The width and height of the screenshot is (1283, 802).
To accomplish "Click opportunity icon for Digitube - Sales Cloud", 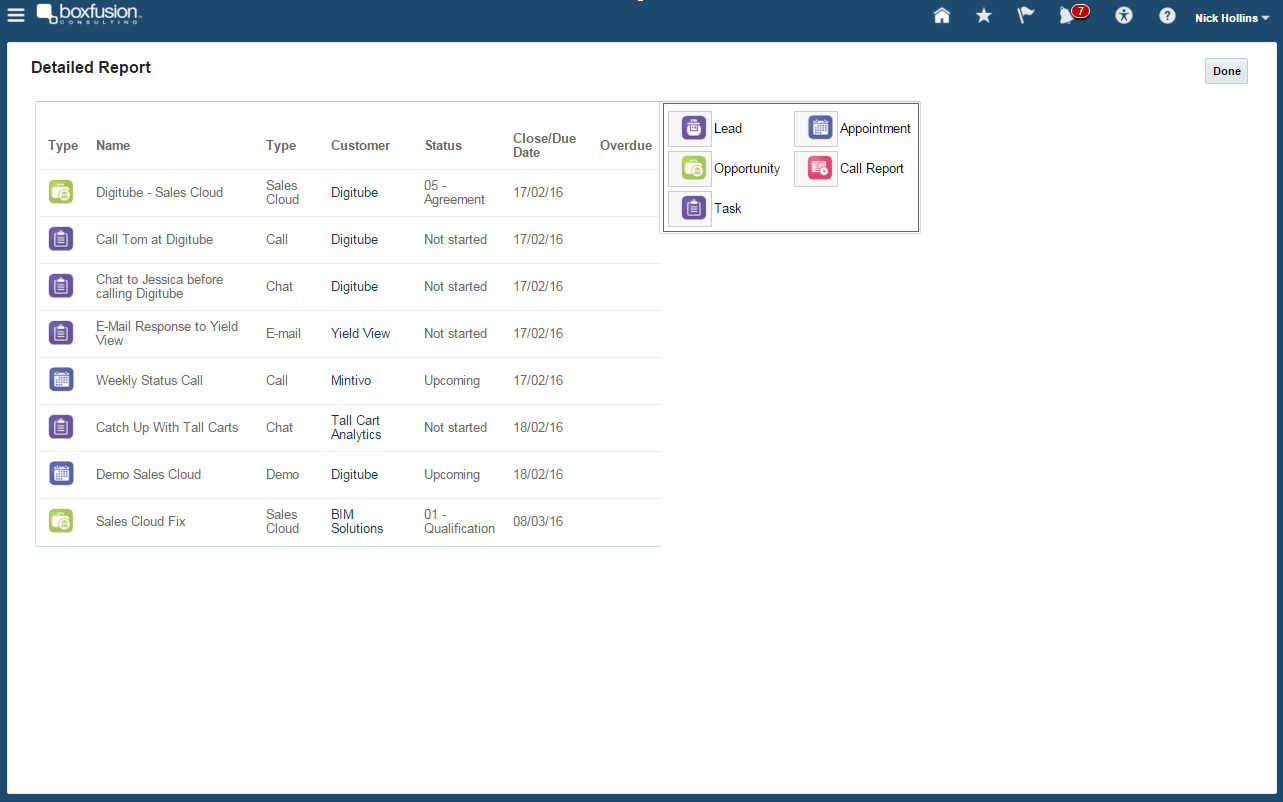I will pos(61,192).
